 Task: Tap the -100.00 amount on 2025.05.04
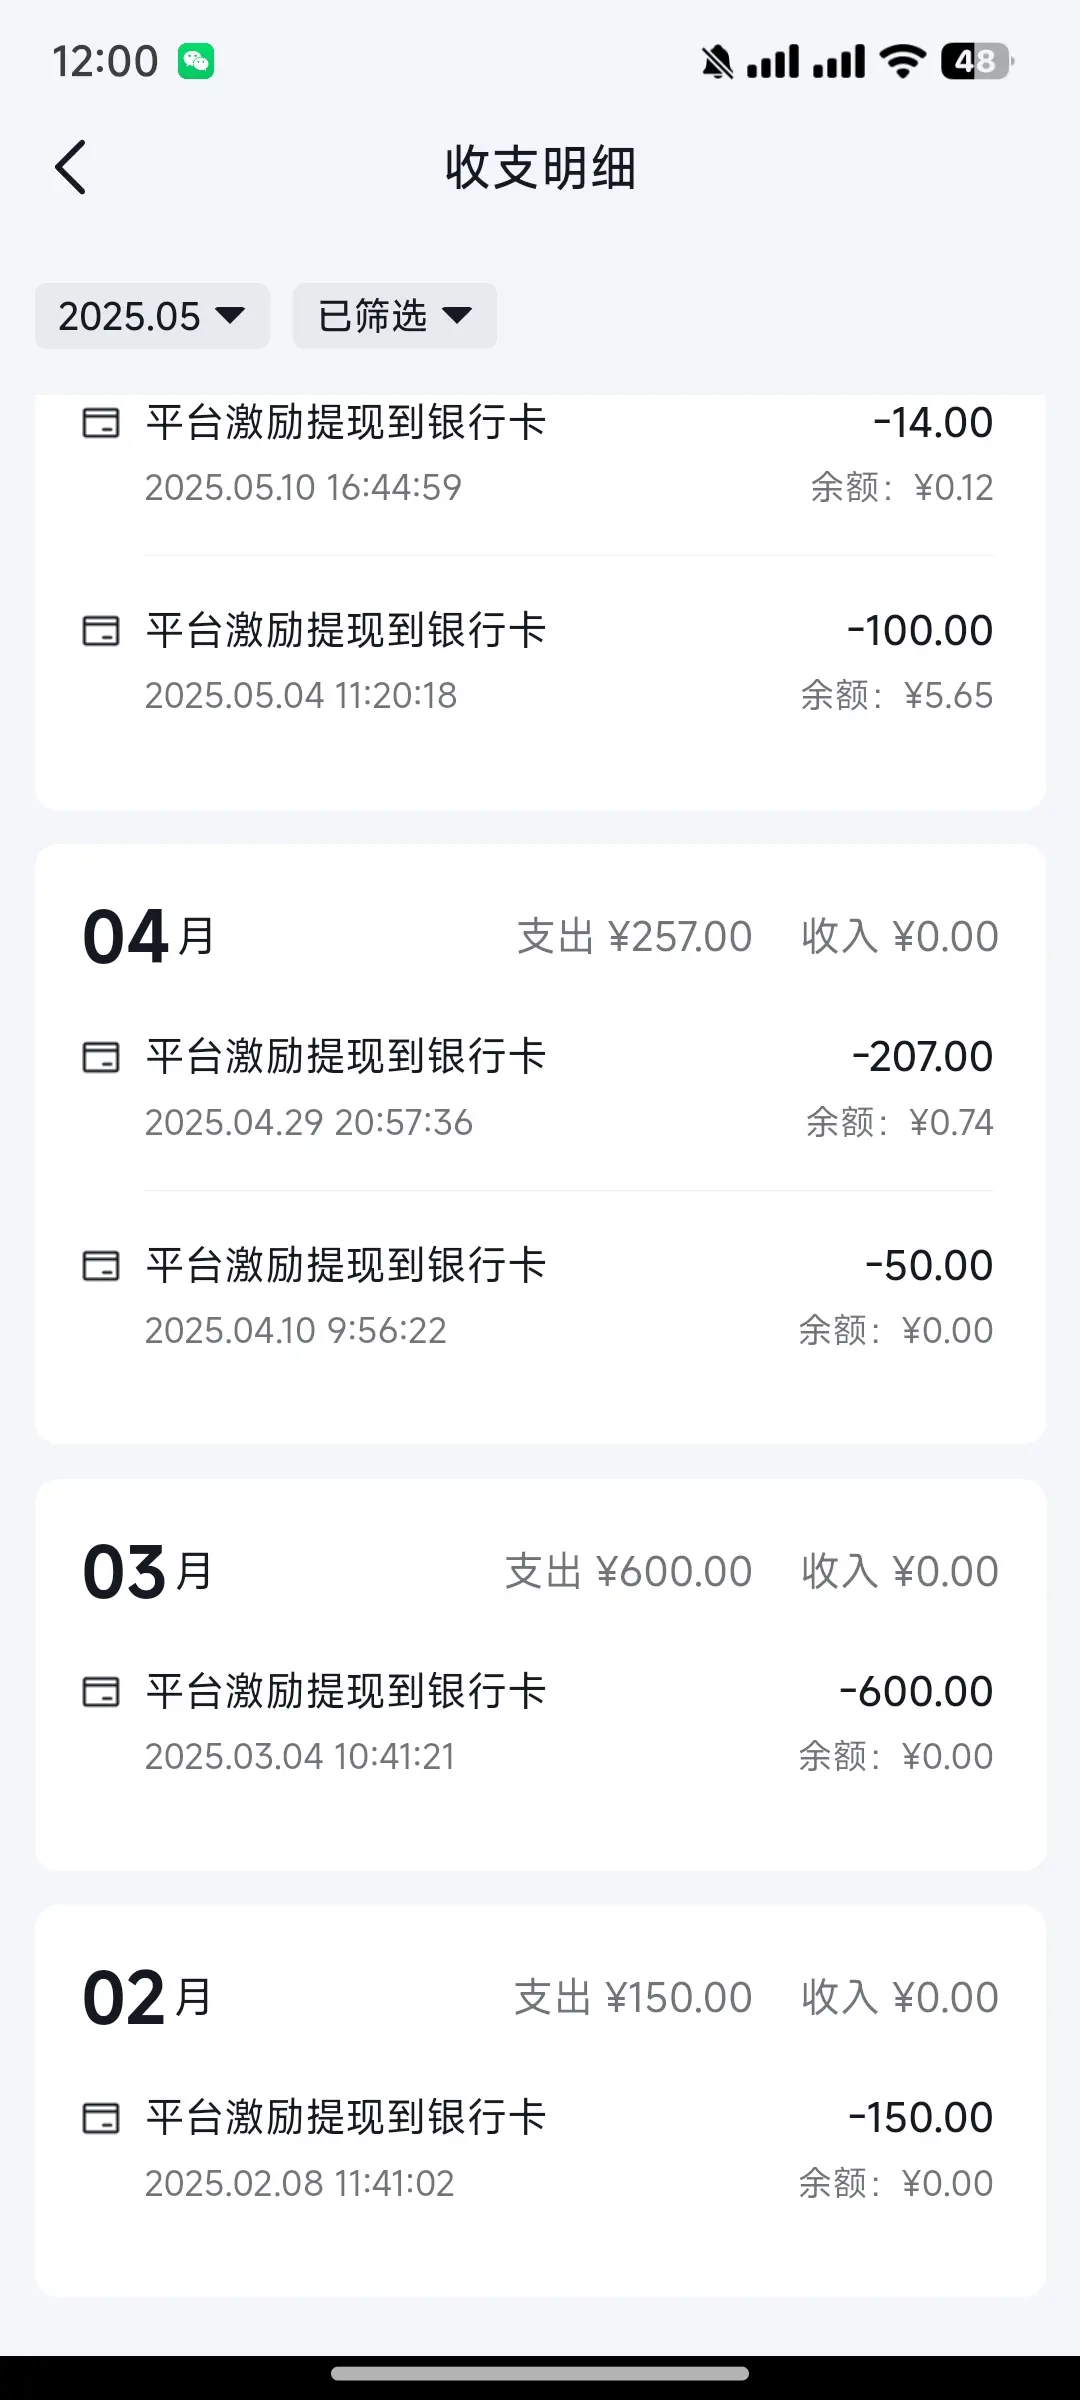click(x=920, y=631)
